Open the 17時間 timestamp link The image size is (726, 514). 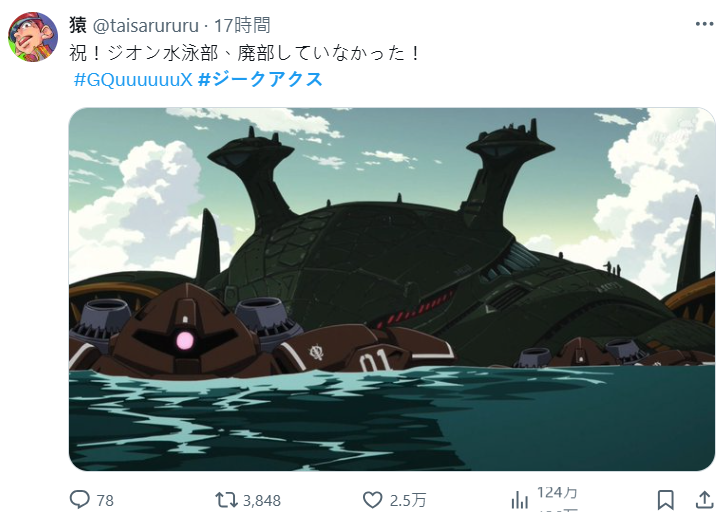tap(242, 25)
